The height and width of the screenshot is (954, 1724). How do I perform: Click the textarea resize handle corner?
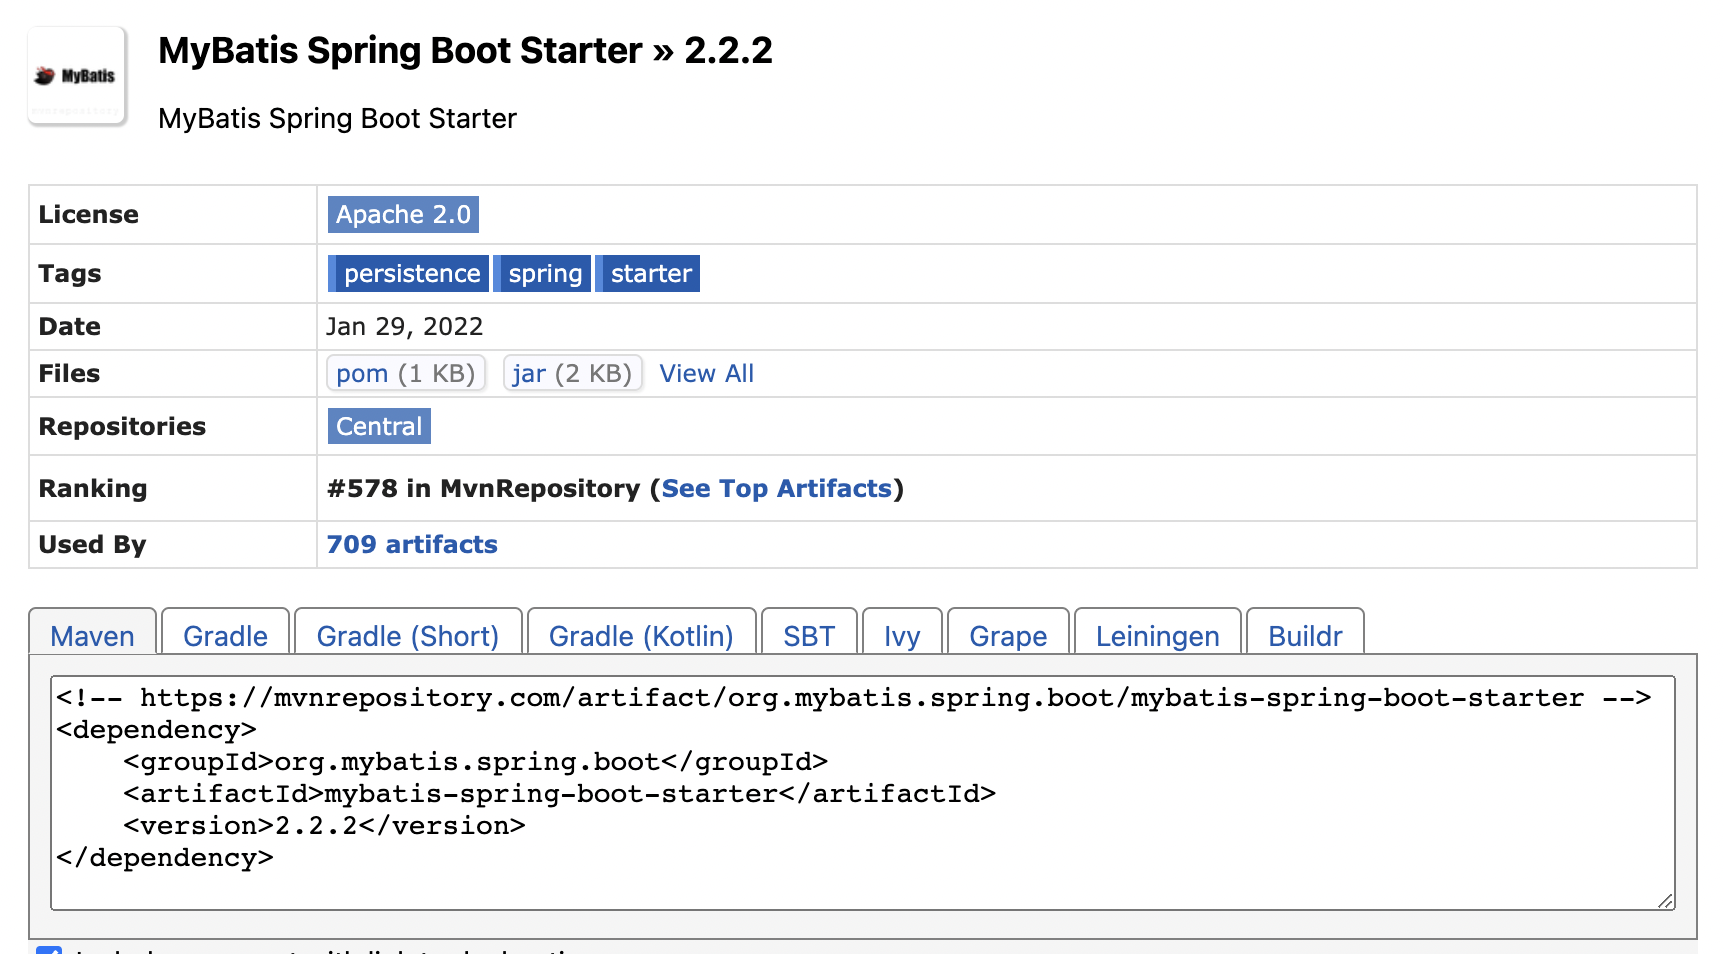point(1665,901)
